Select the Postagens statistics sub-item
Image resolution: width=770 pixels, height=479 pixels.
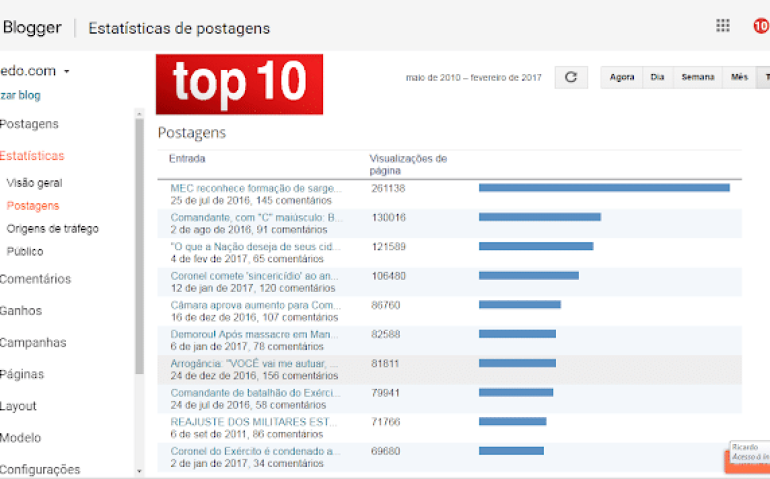point(33,206)
